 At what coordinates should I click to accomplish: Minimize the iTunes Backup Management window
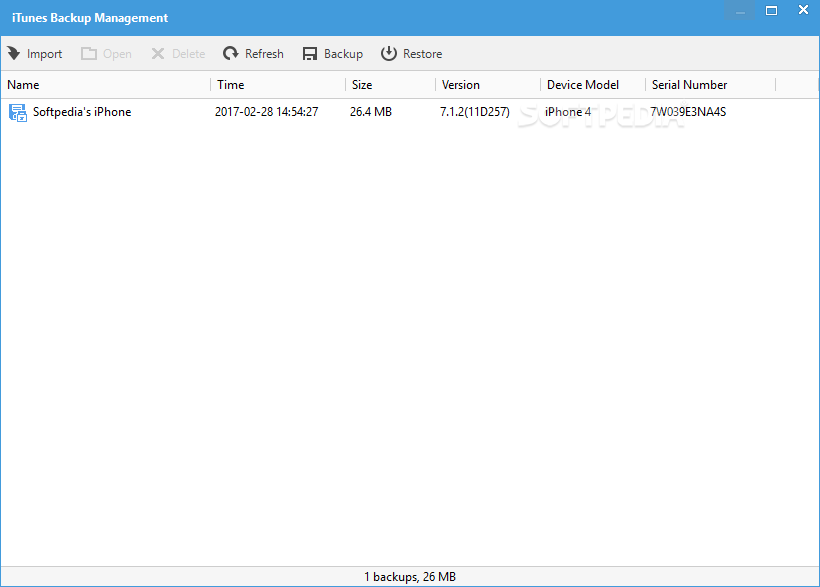point(740,10)
